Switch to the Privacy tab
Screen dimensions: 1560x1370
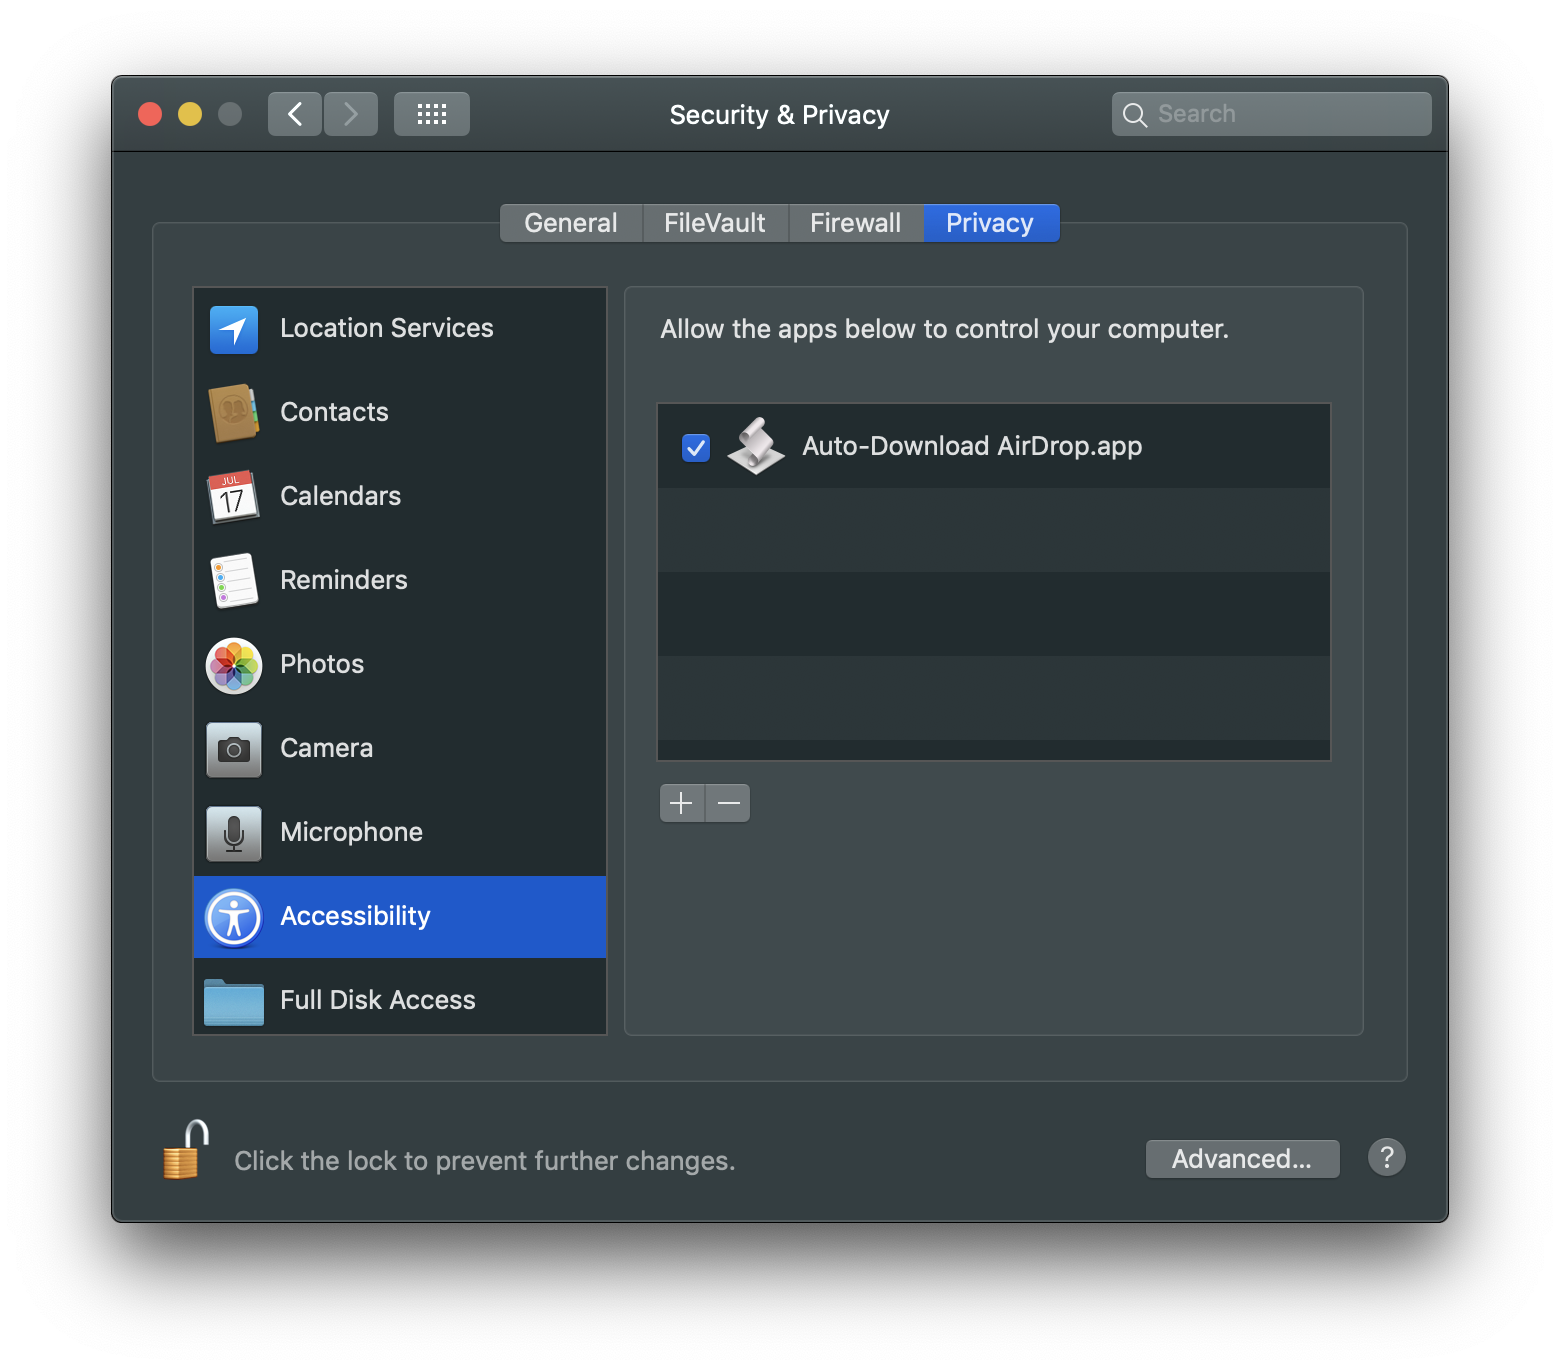click(x=990, y=222)
